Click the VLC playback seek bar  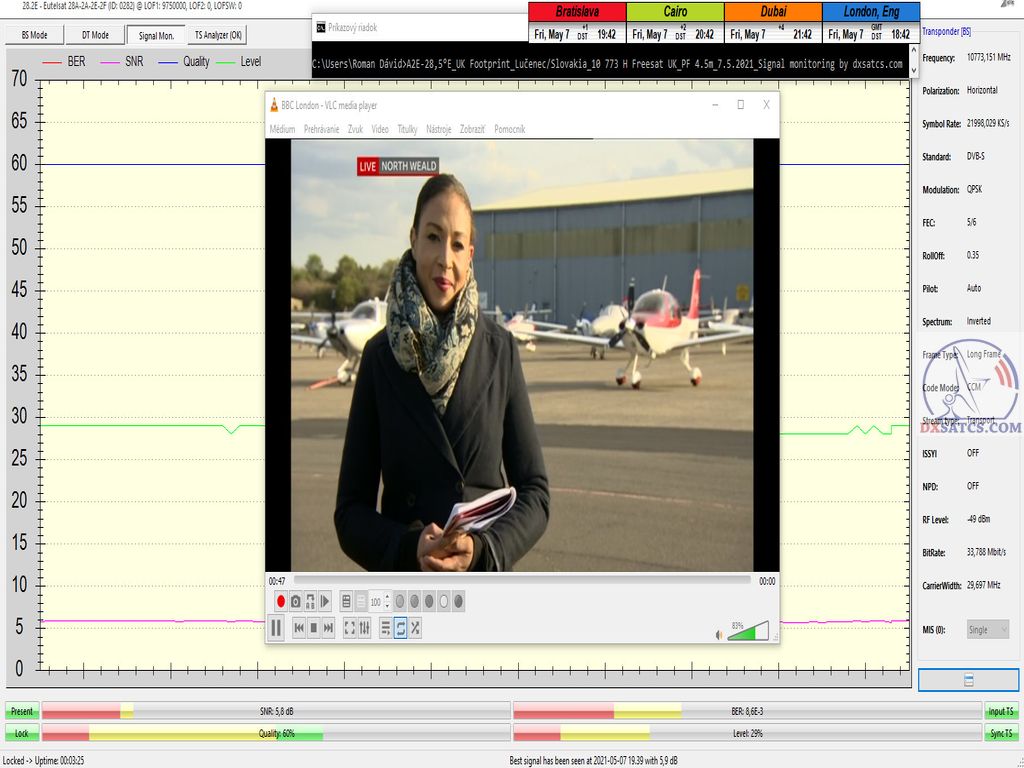520,581
